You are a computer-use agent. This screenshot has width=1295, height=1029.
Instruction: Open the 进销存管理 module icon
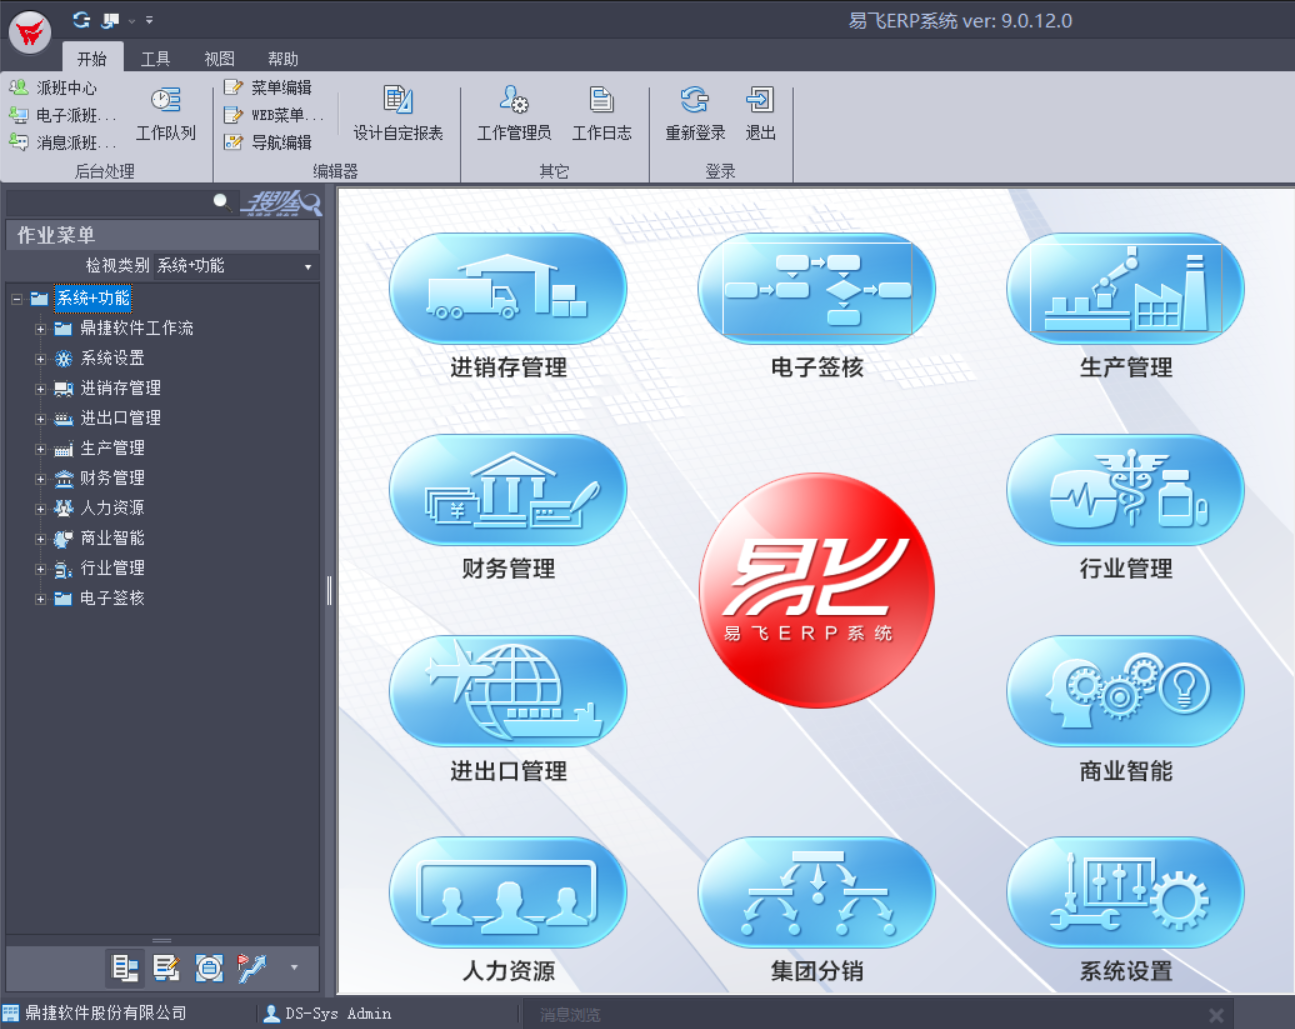point(508,289)
